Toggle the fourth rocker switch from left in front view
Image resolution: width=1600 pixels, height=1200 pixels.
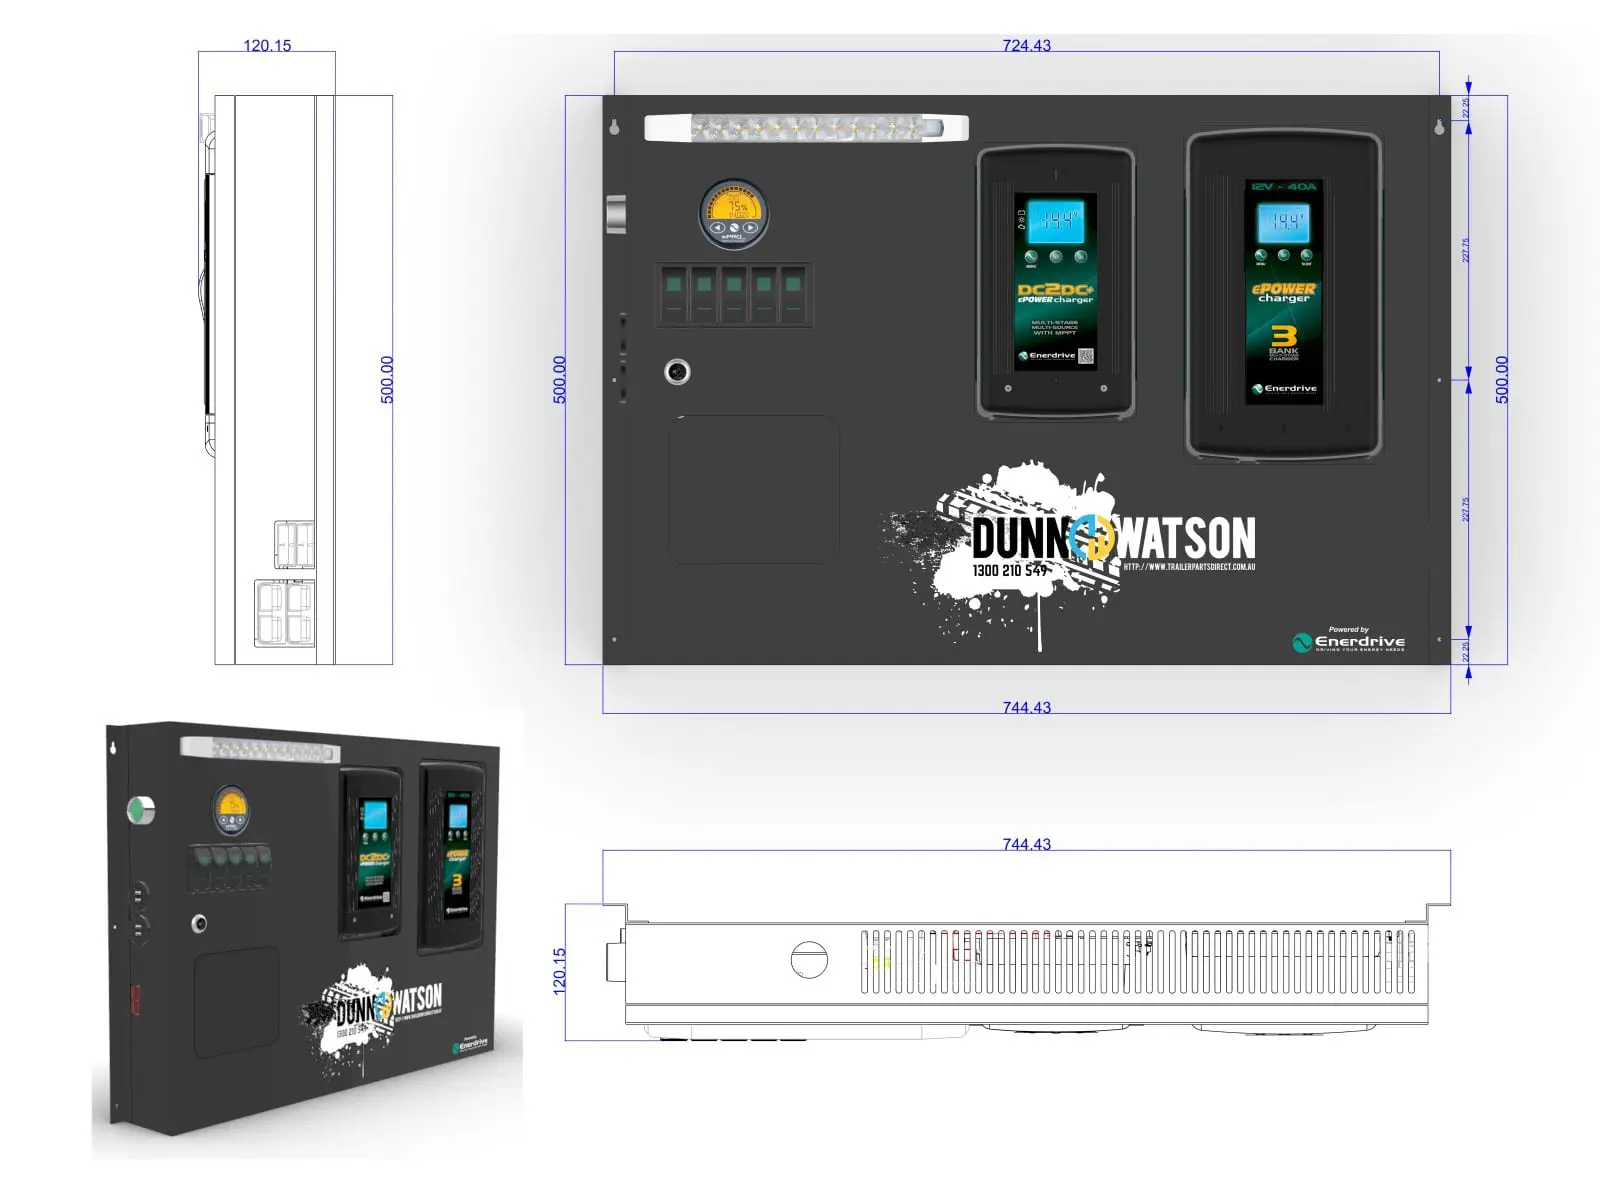[x=764, y=295]
